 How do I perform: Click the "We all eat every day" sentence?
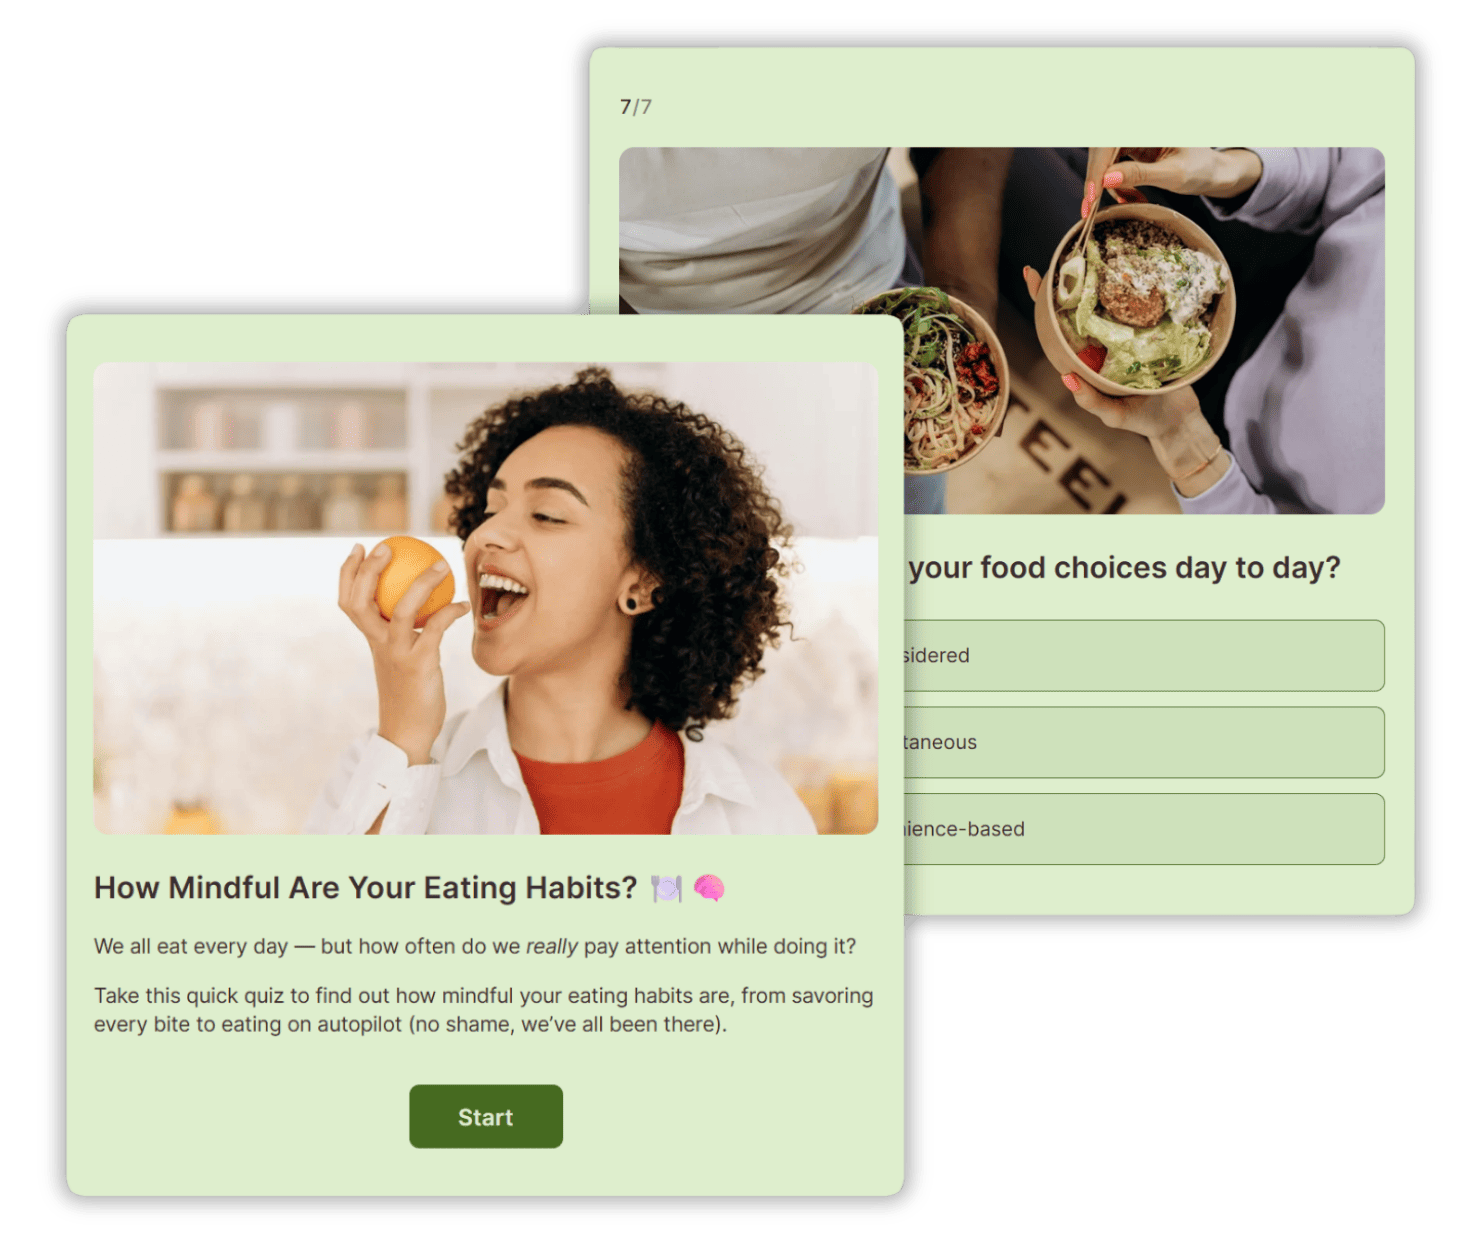475,946
